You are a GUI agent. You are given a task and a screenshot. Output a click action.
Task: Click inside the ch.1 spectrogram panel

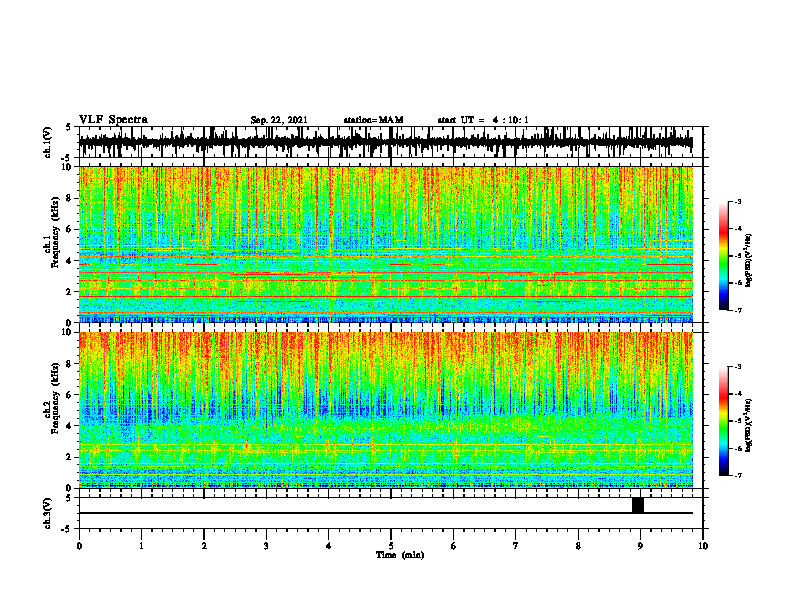[x=386, y=244]
